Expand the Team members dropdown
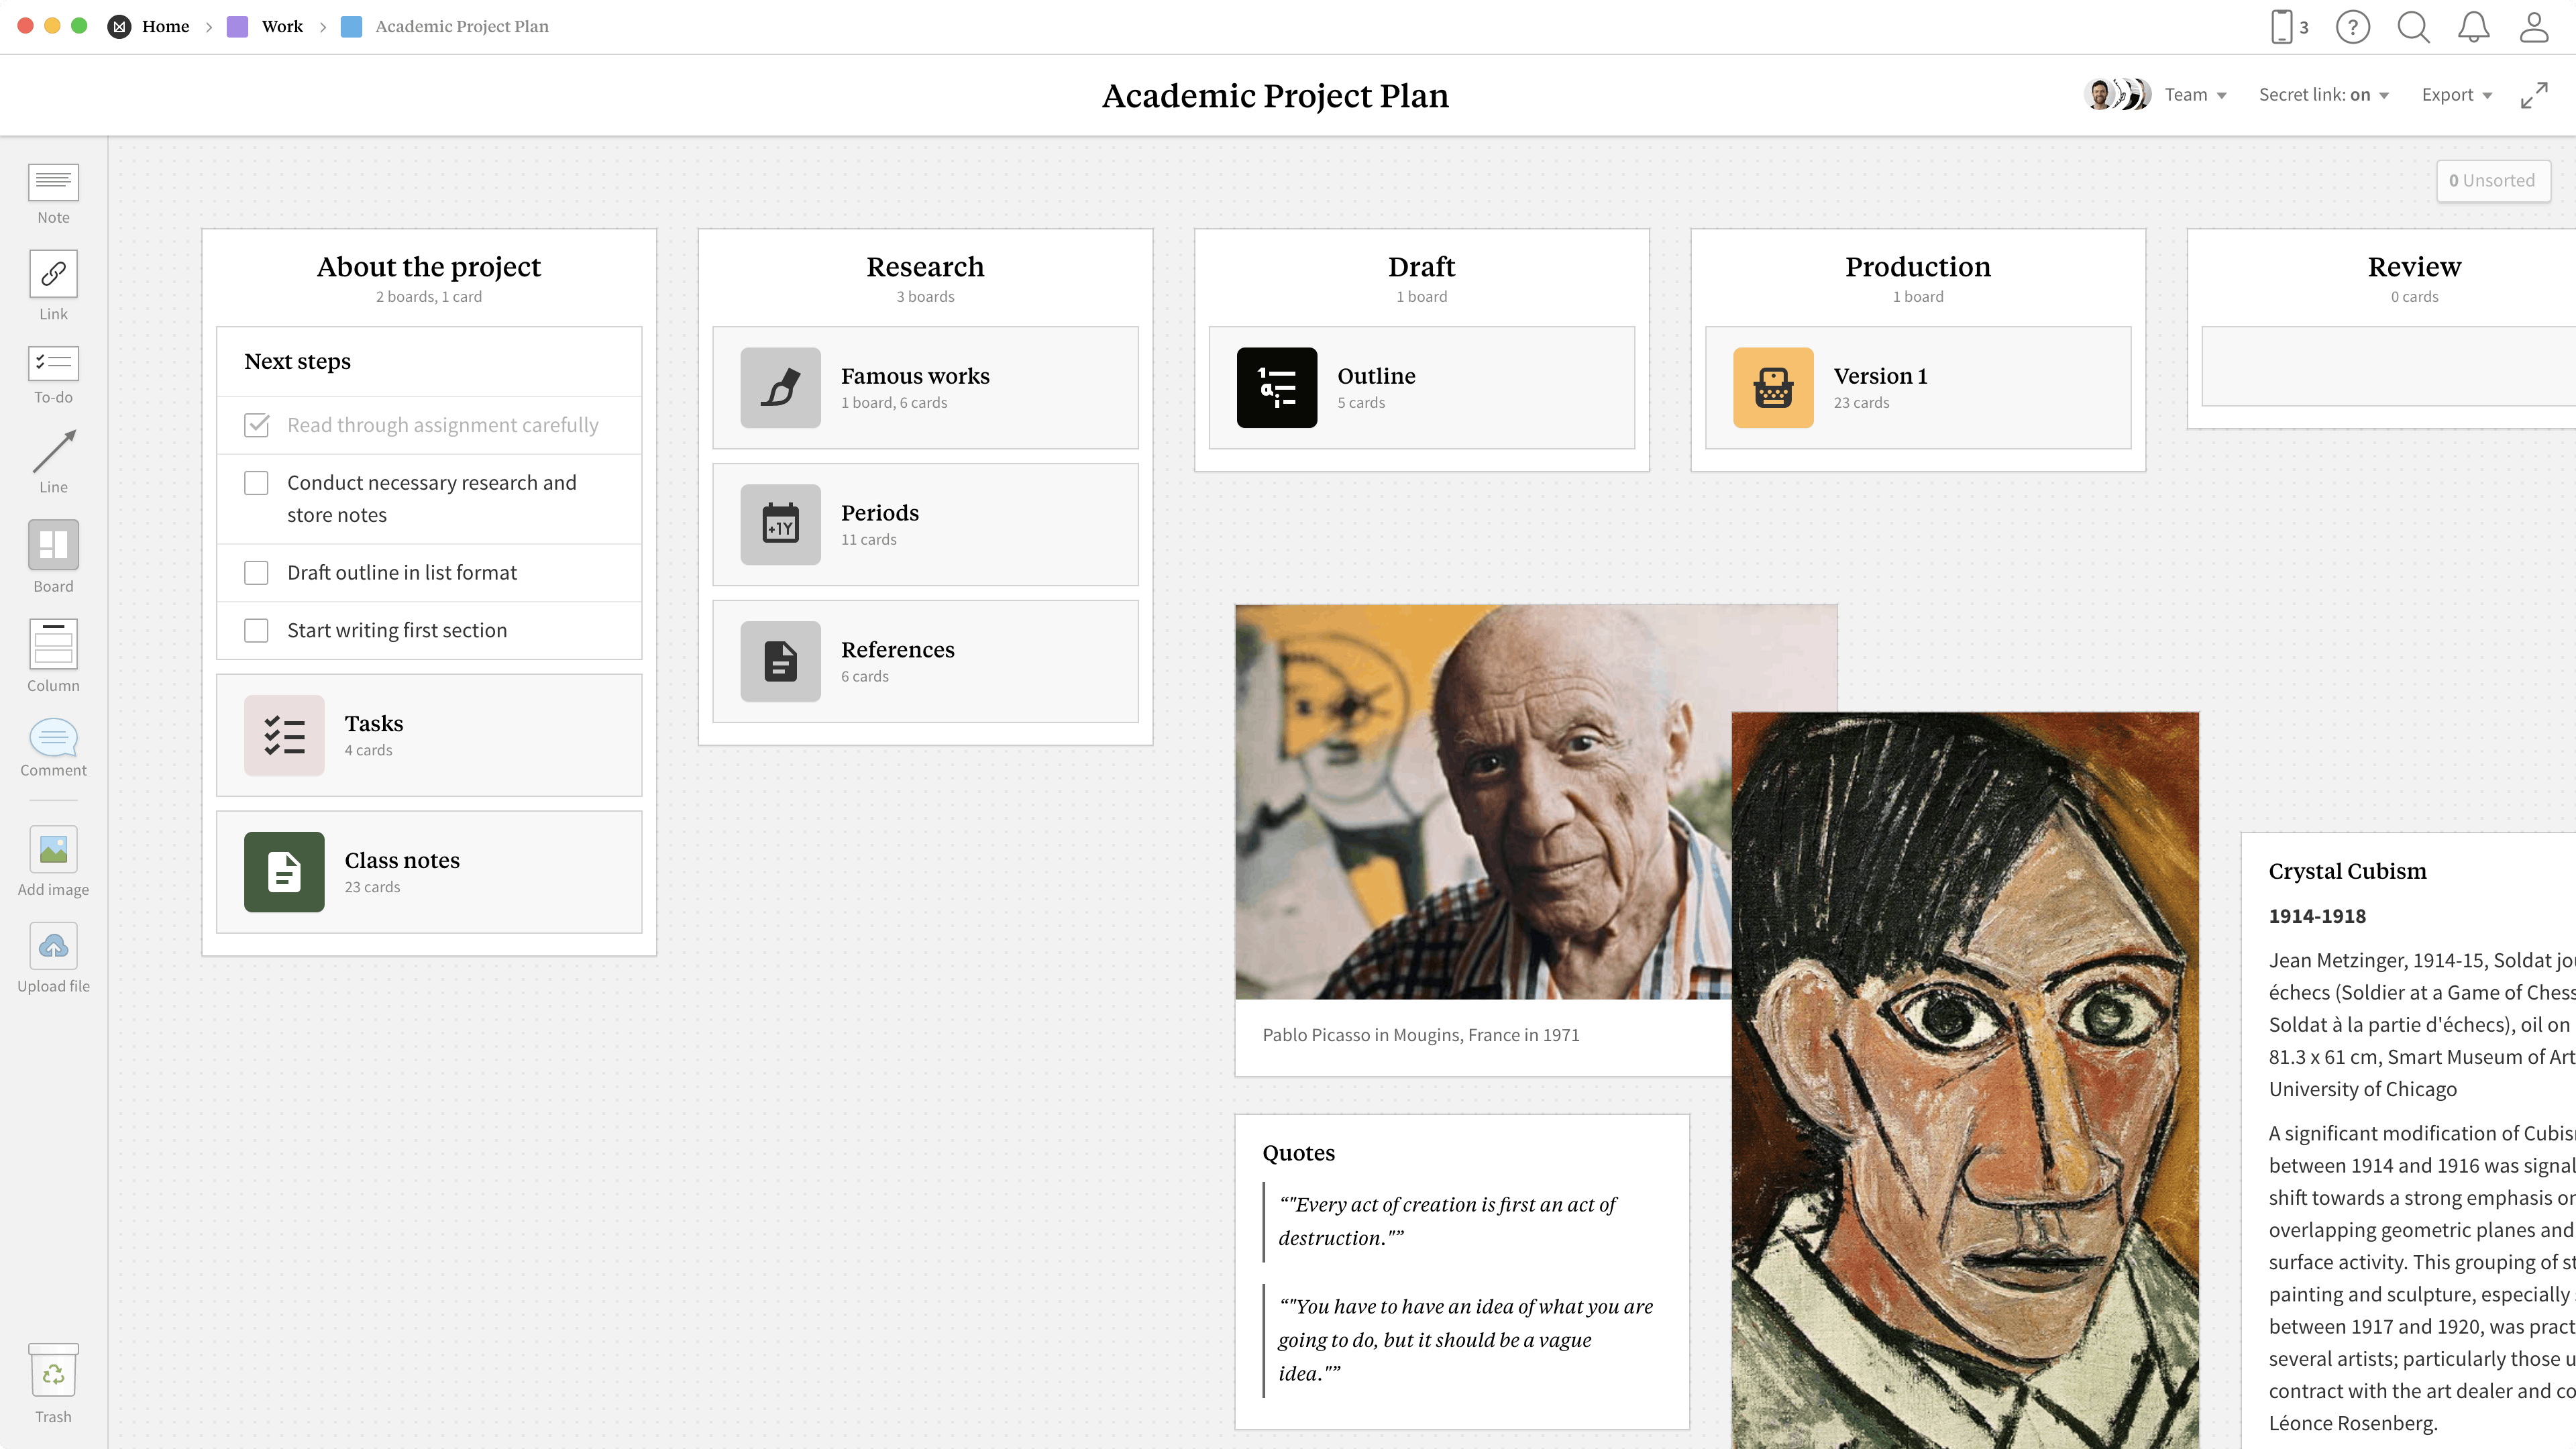 2195,94
